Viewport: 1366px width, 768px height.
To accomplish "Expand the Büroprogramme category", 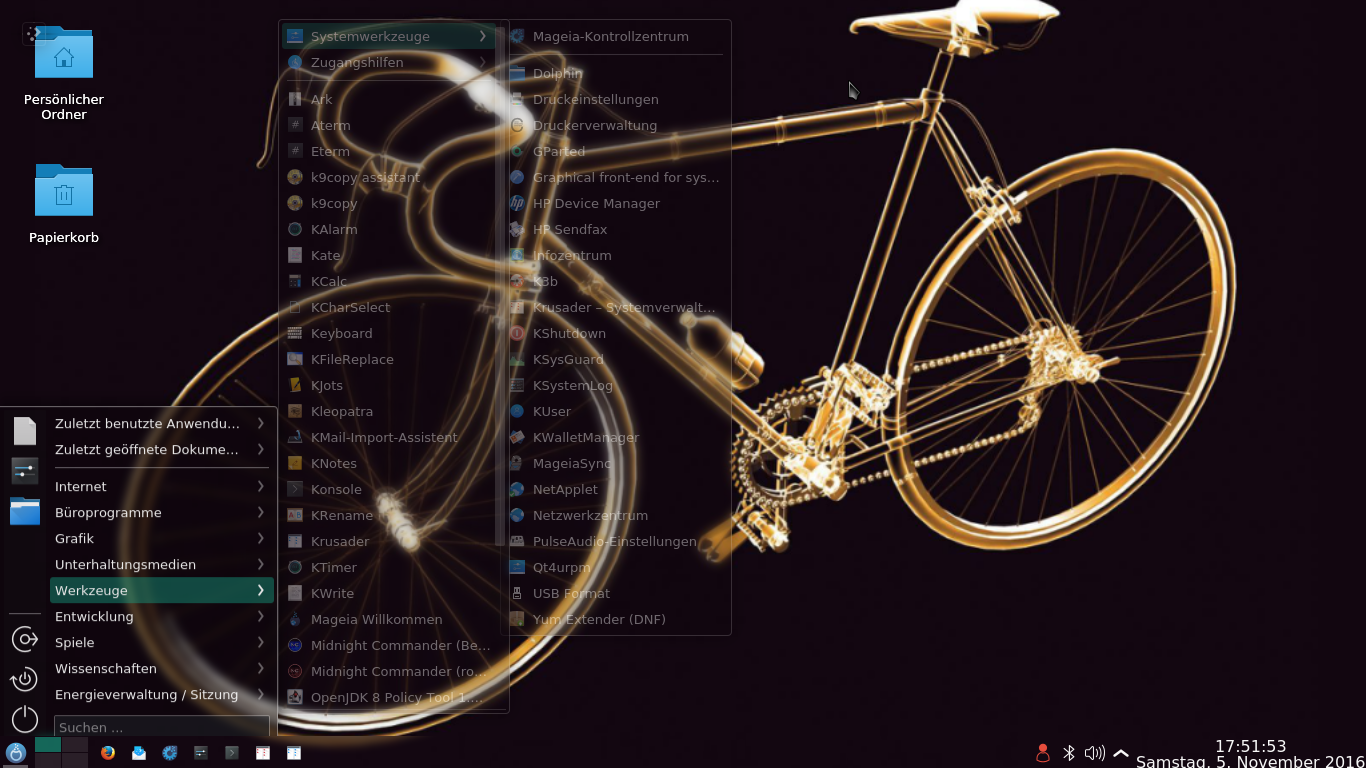I will coord(162,512).
